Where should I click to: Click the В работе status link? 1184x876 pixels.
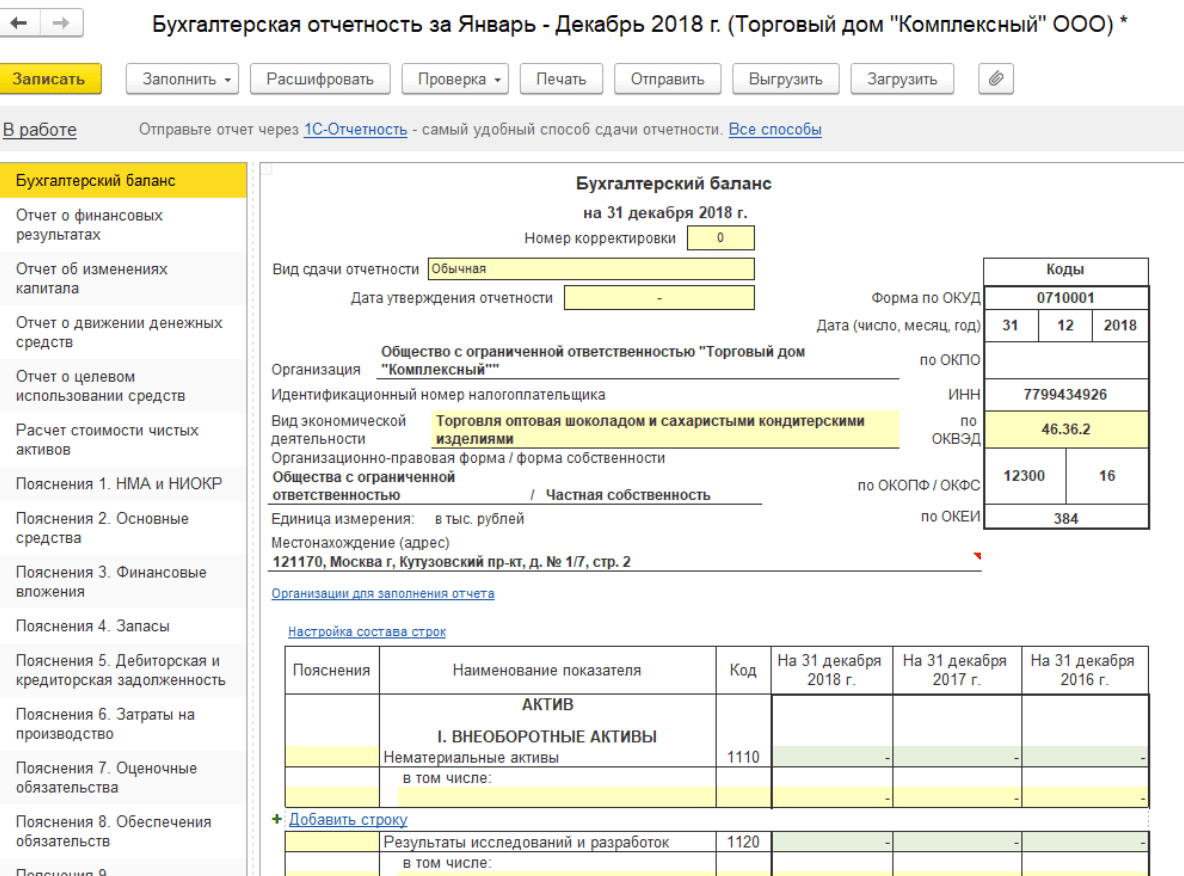[x=40, y=130]
